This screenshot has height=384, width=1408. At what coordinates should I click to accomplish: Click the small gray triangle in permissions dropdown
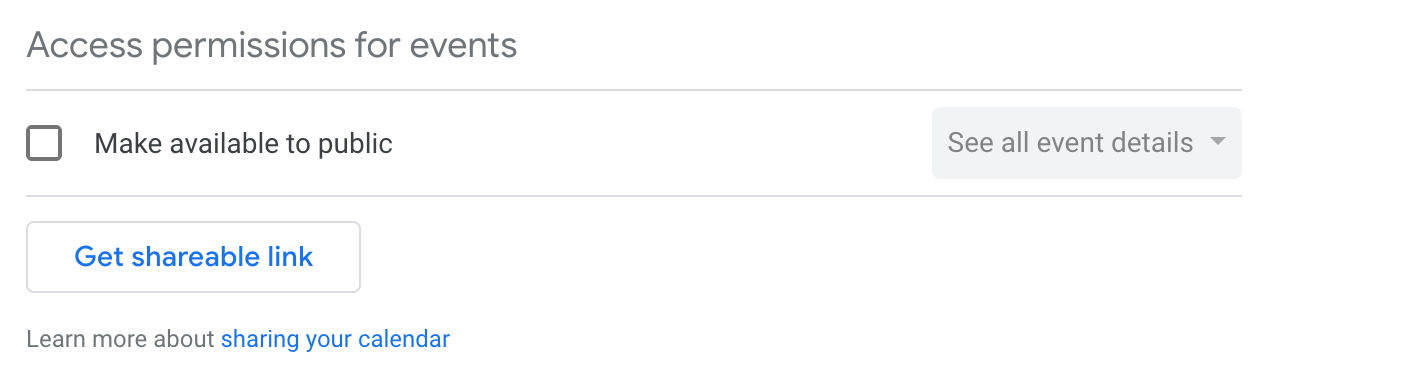point(1217,142)
